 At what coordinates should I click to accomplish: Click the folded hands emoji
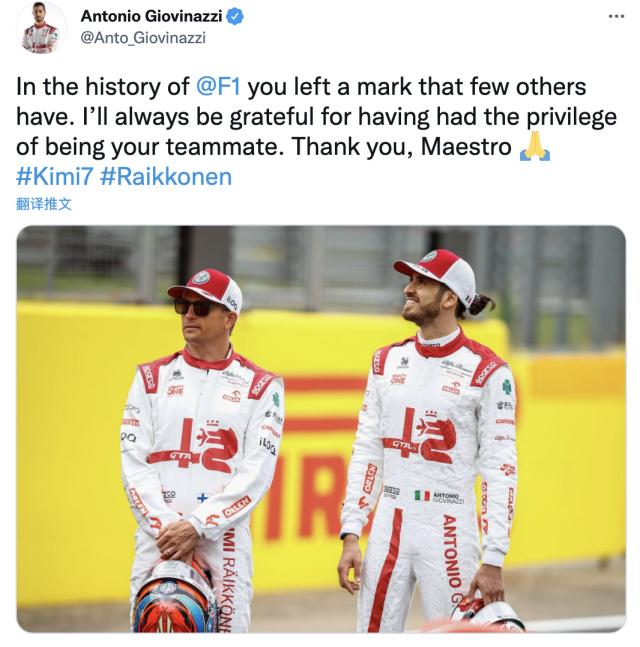pyautogui.click(x=534, y=146)
